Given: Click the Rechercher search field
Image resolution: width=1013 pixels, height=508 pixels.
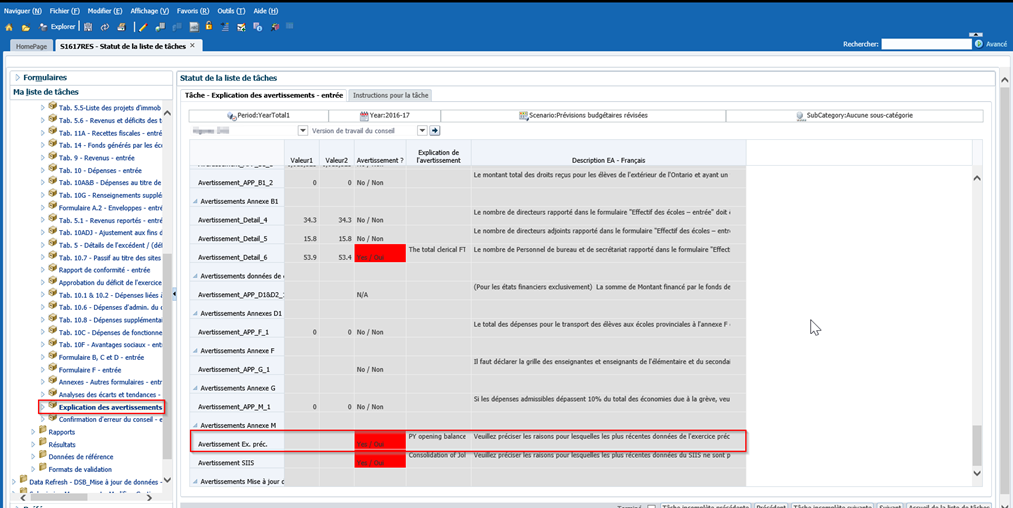Looking at the screenshot, I should point(925,44).
